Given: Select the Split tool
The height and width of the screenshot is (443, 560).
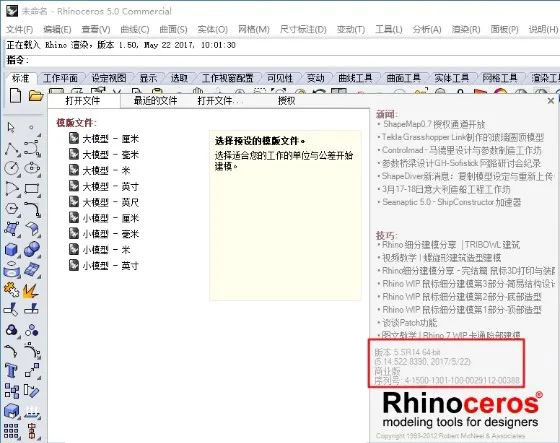Looking at the screenshot, I should click(31, 309).
